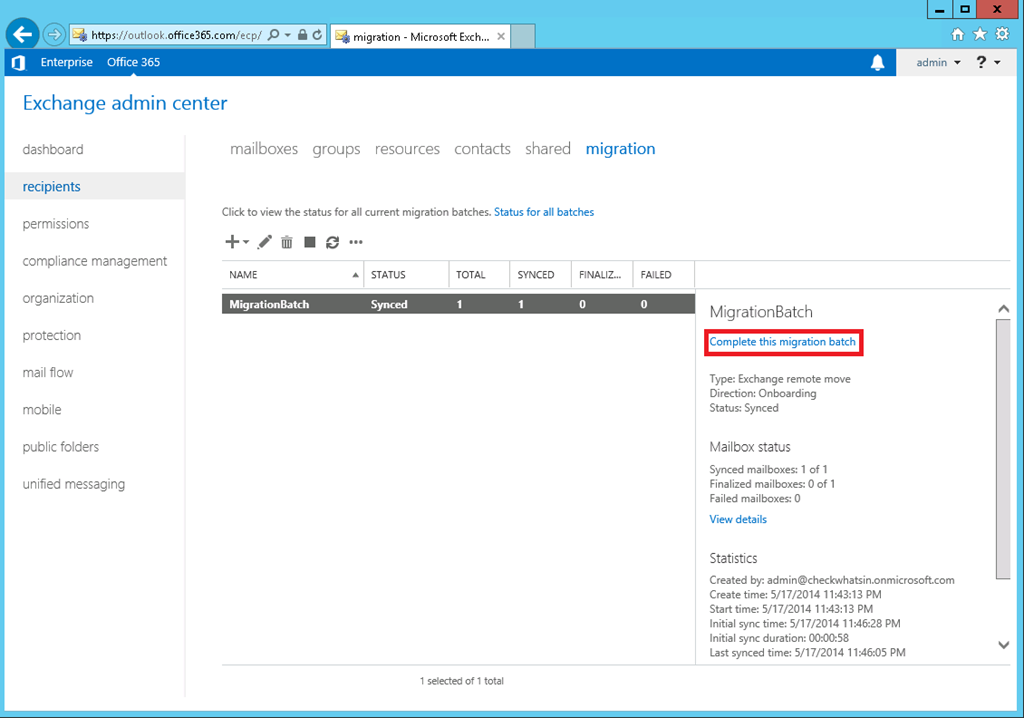1024x718 pixels.
Task: Open the Enterprise link in header
Action: pyautogui.click(x=67, y=62)
